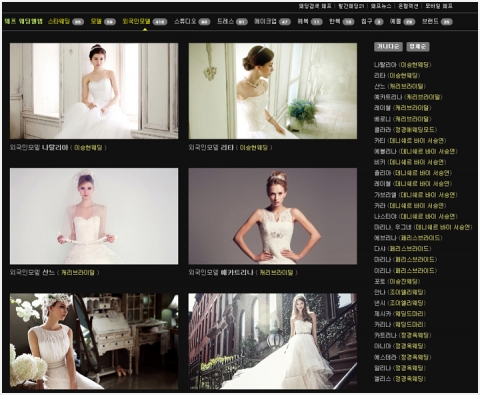Open the 리타 side-profile bride photo
Image resolution: width=480 pixels, height=395 pixels.
coord(273,91)
